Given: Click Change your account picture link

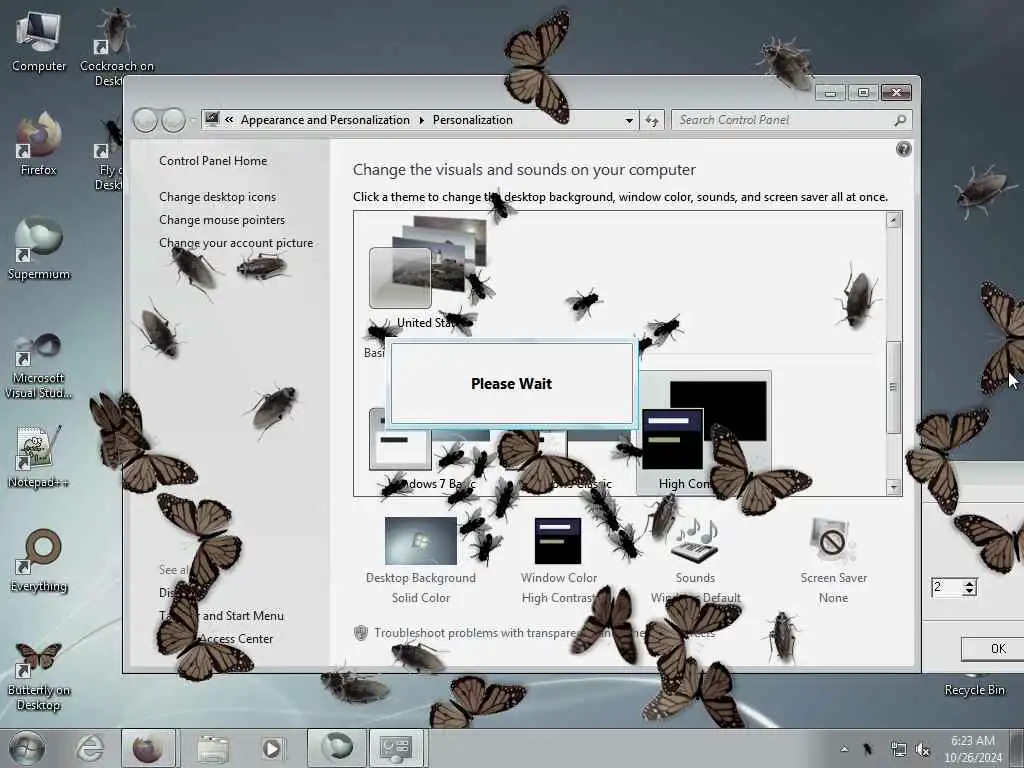Looking at the screenshot, I should click(x=236, y=243).
